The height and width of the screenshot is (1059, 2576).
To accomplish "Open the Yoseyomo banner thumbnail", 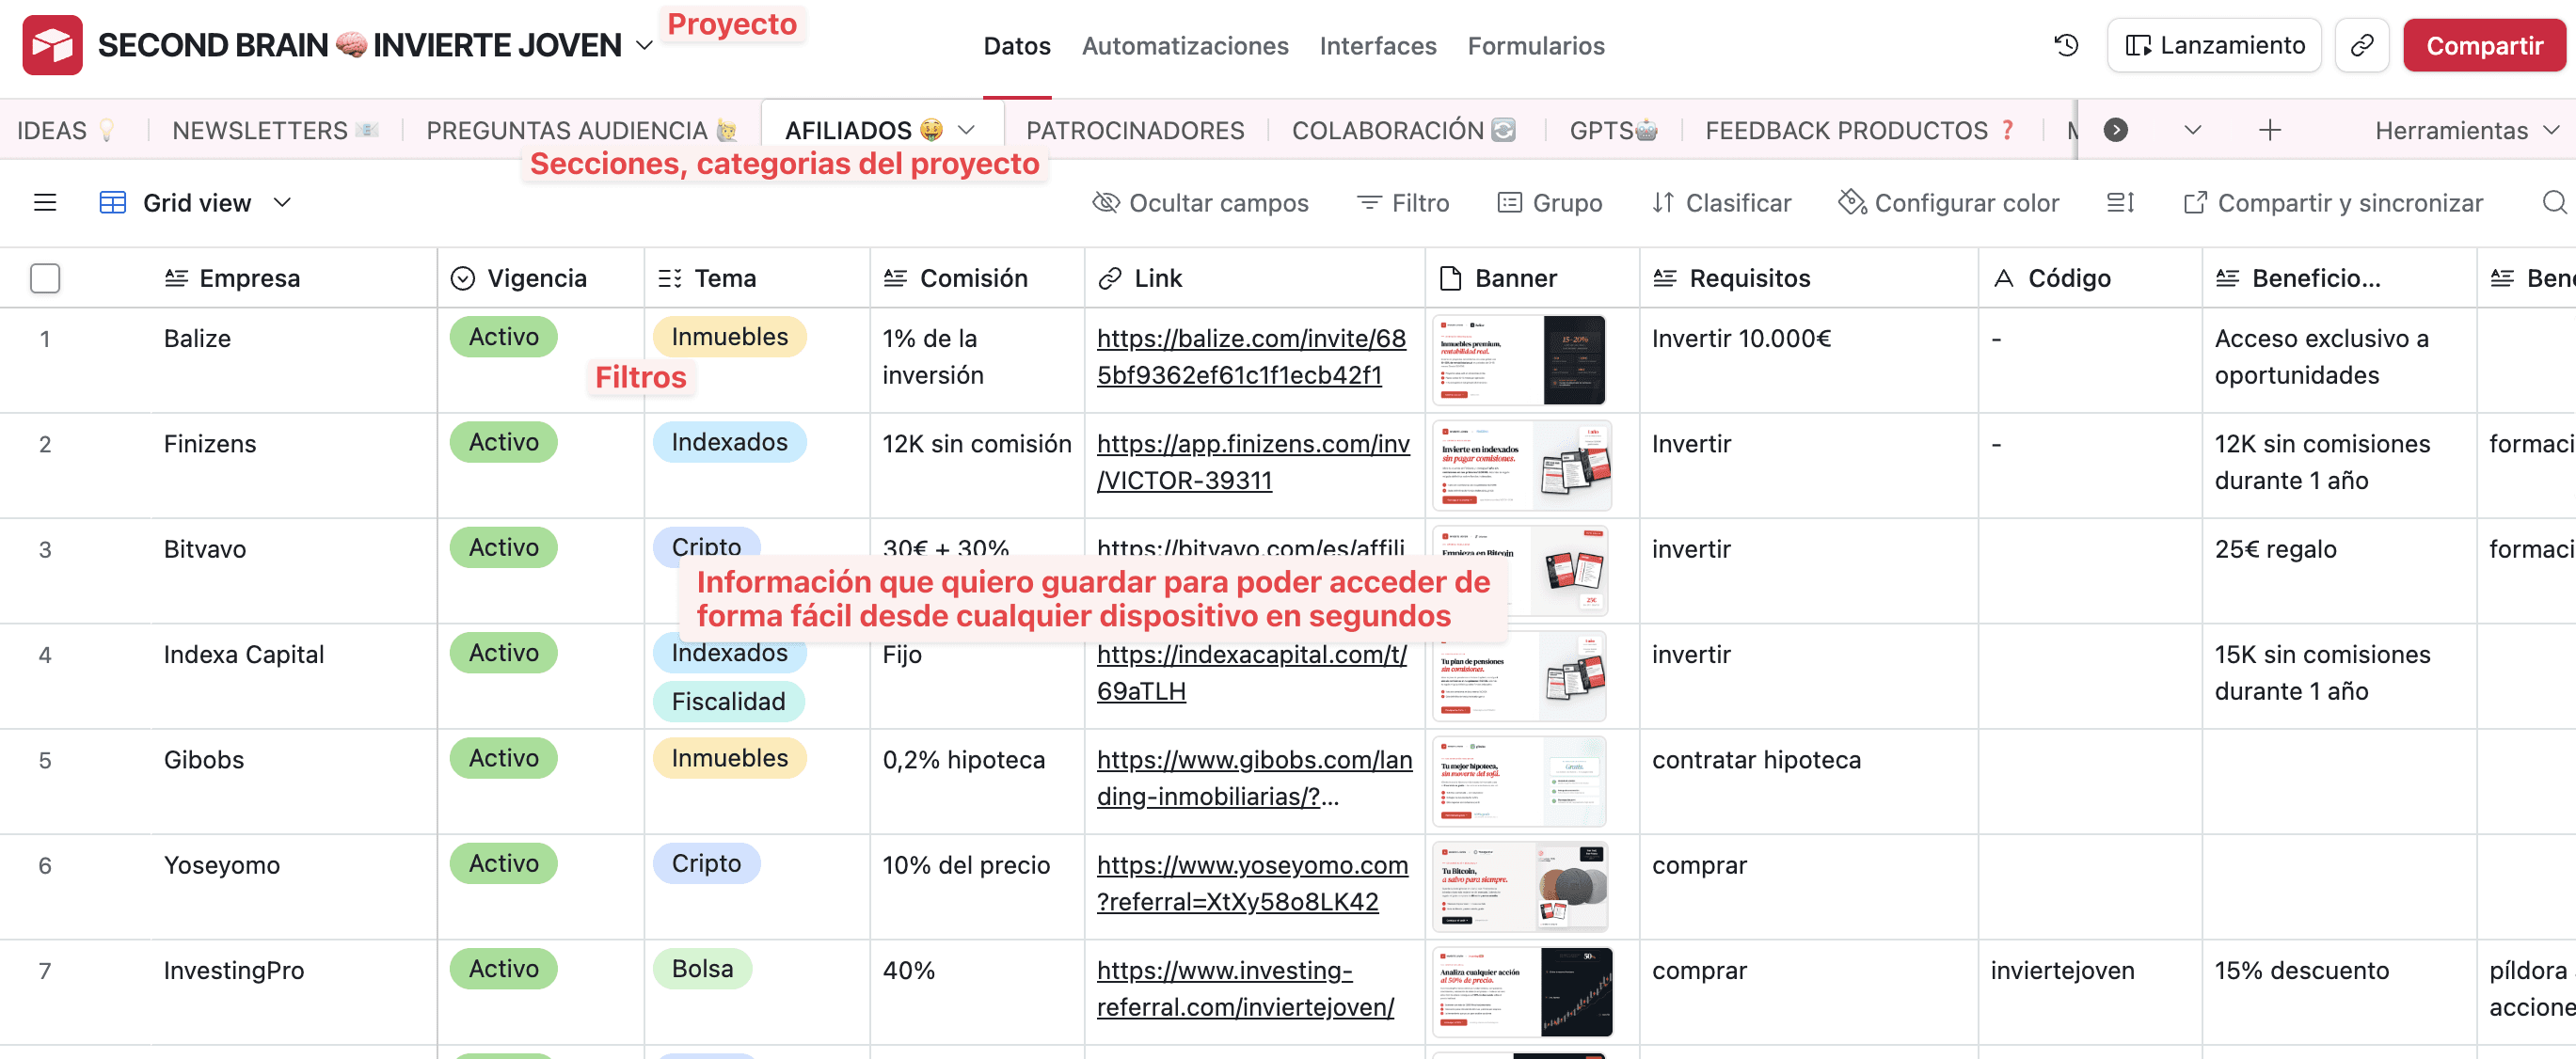I will 1520,887.
